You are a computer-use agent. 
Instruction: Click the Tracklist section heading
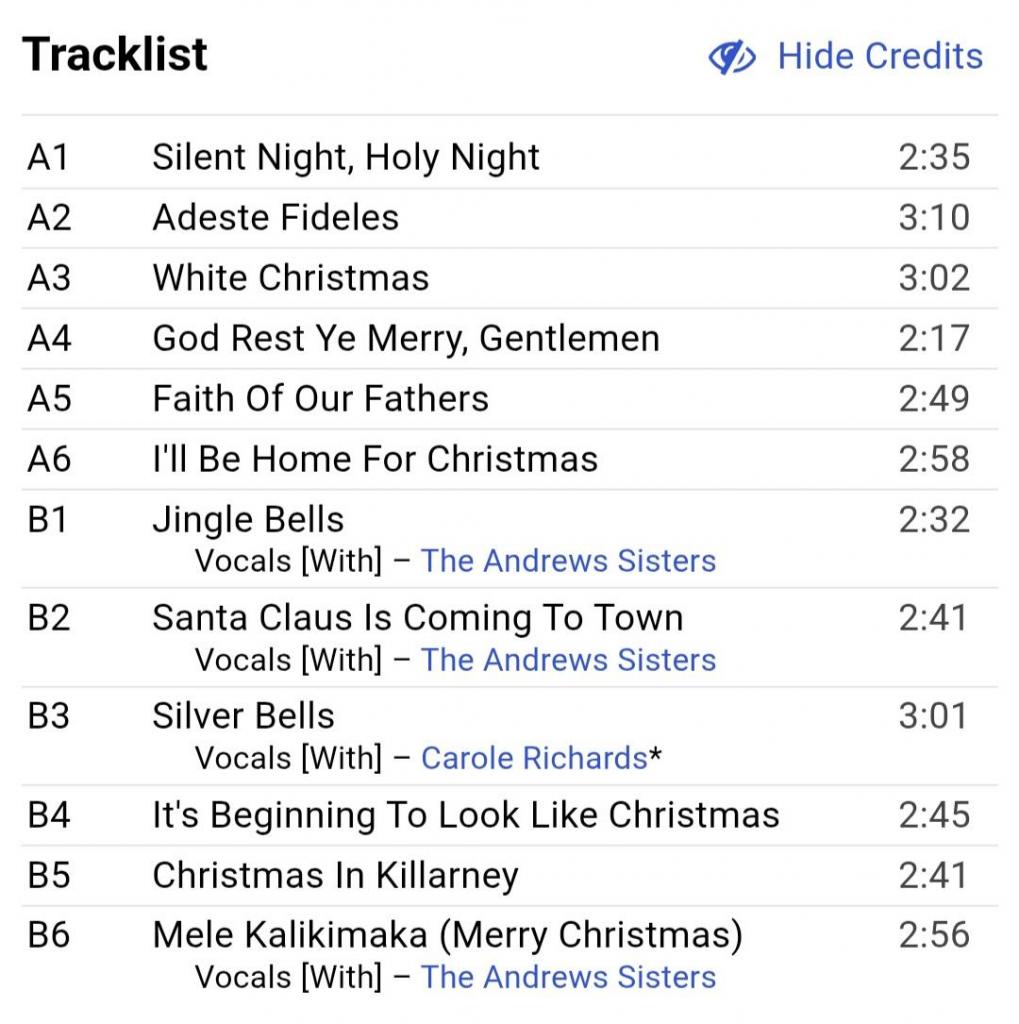(115, 54)
